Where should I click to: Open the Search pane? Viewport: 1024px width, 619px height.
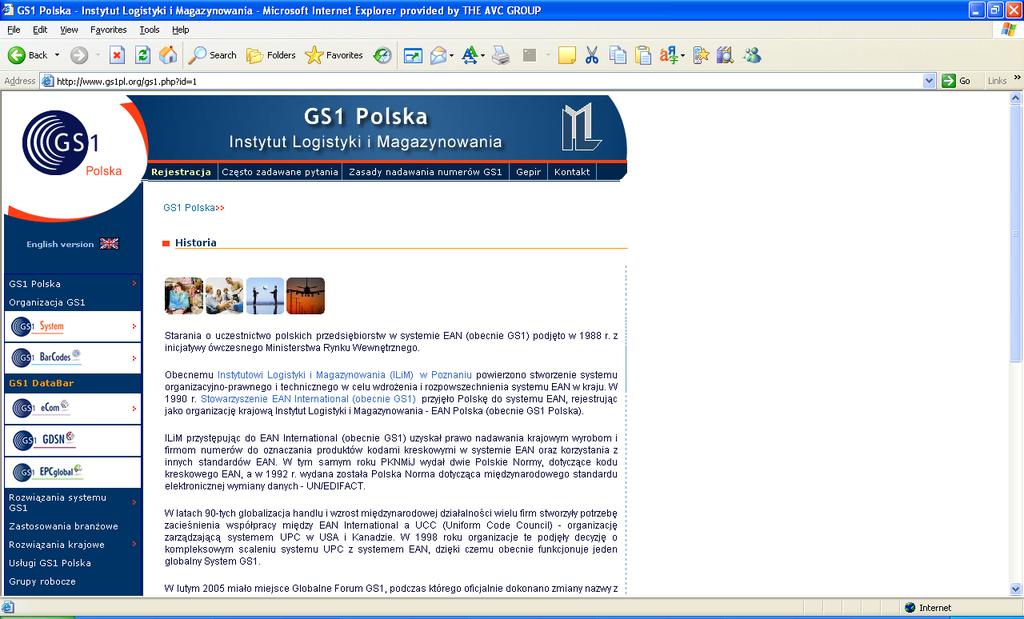pyautogui.click(x=212, y=56)
